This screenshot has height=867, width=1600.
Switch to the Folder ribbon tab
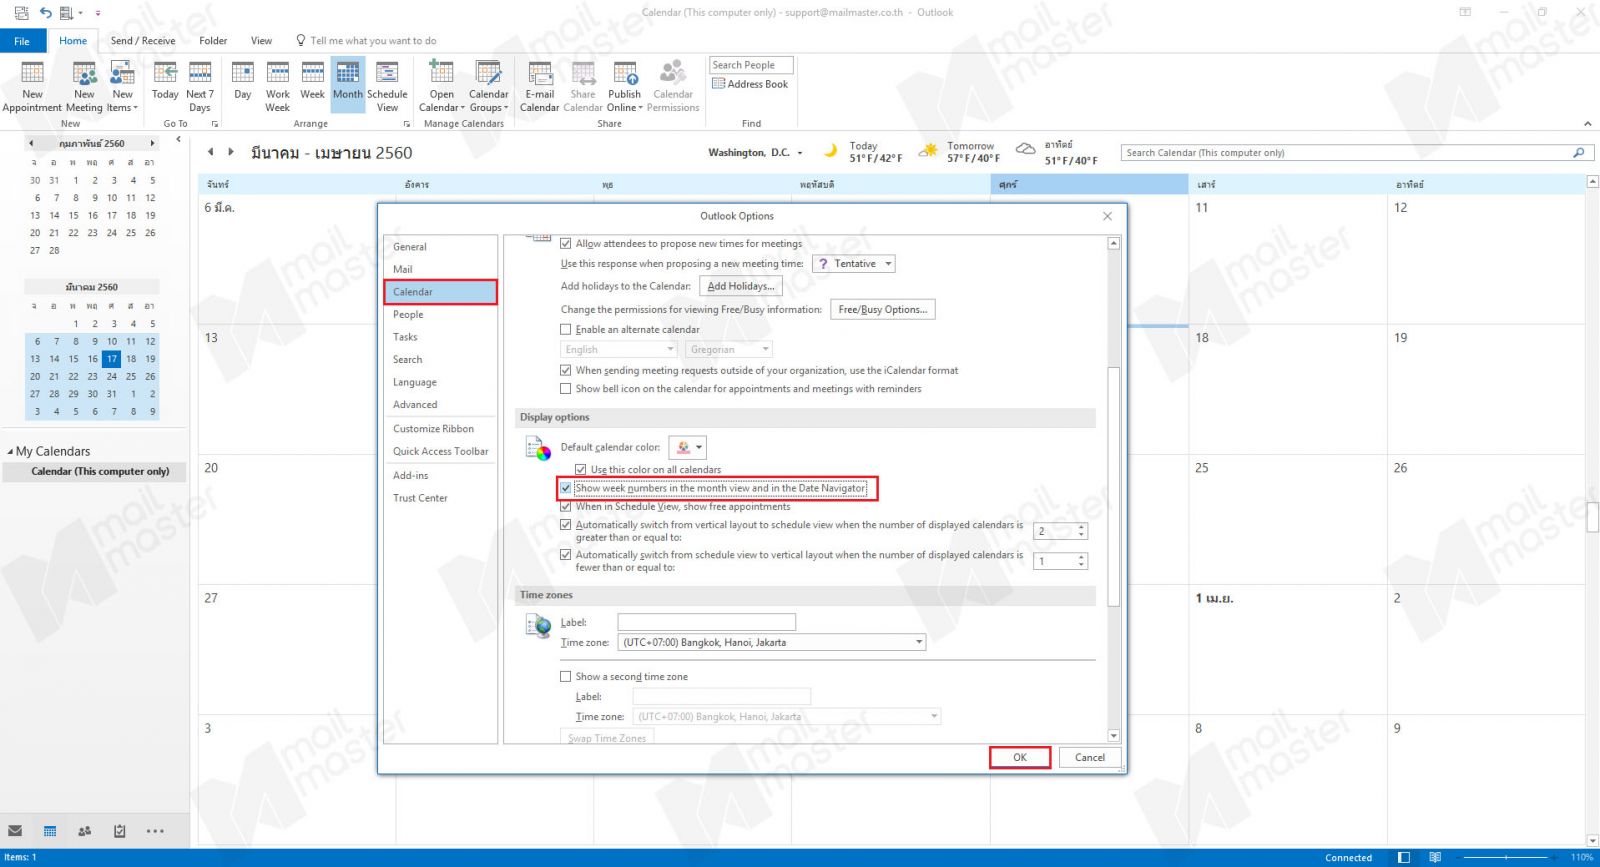point(213,41)
